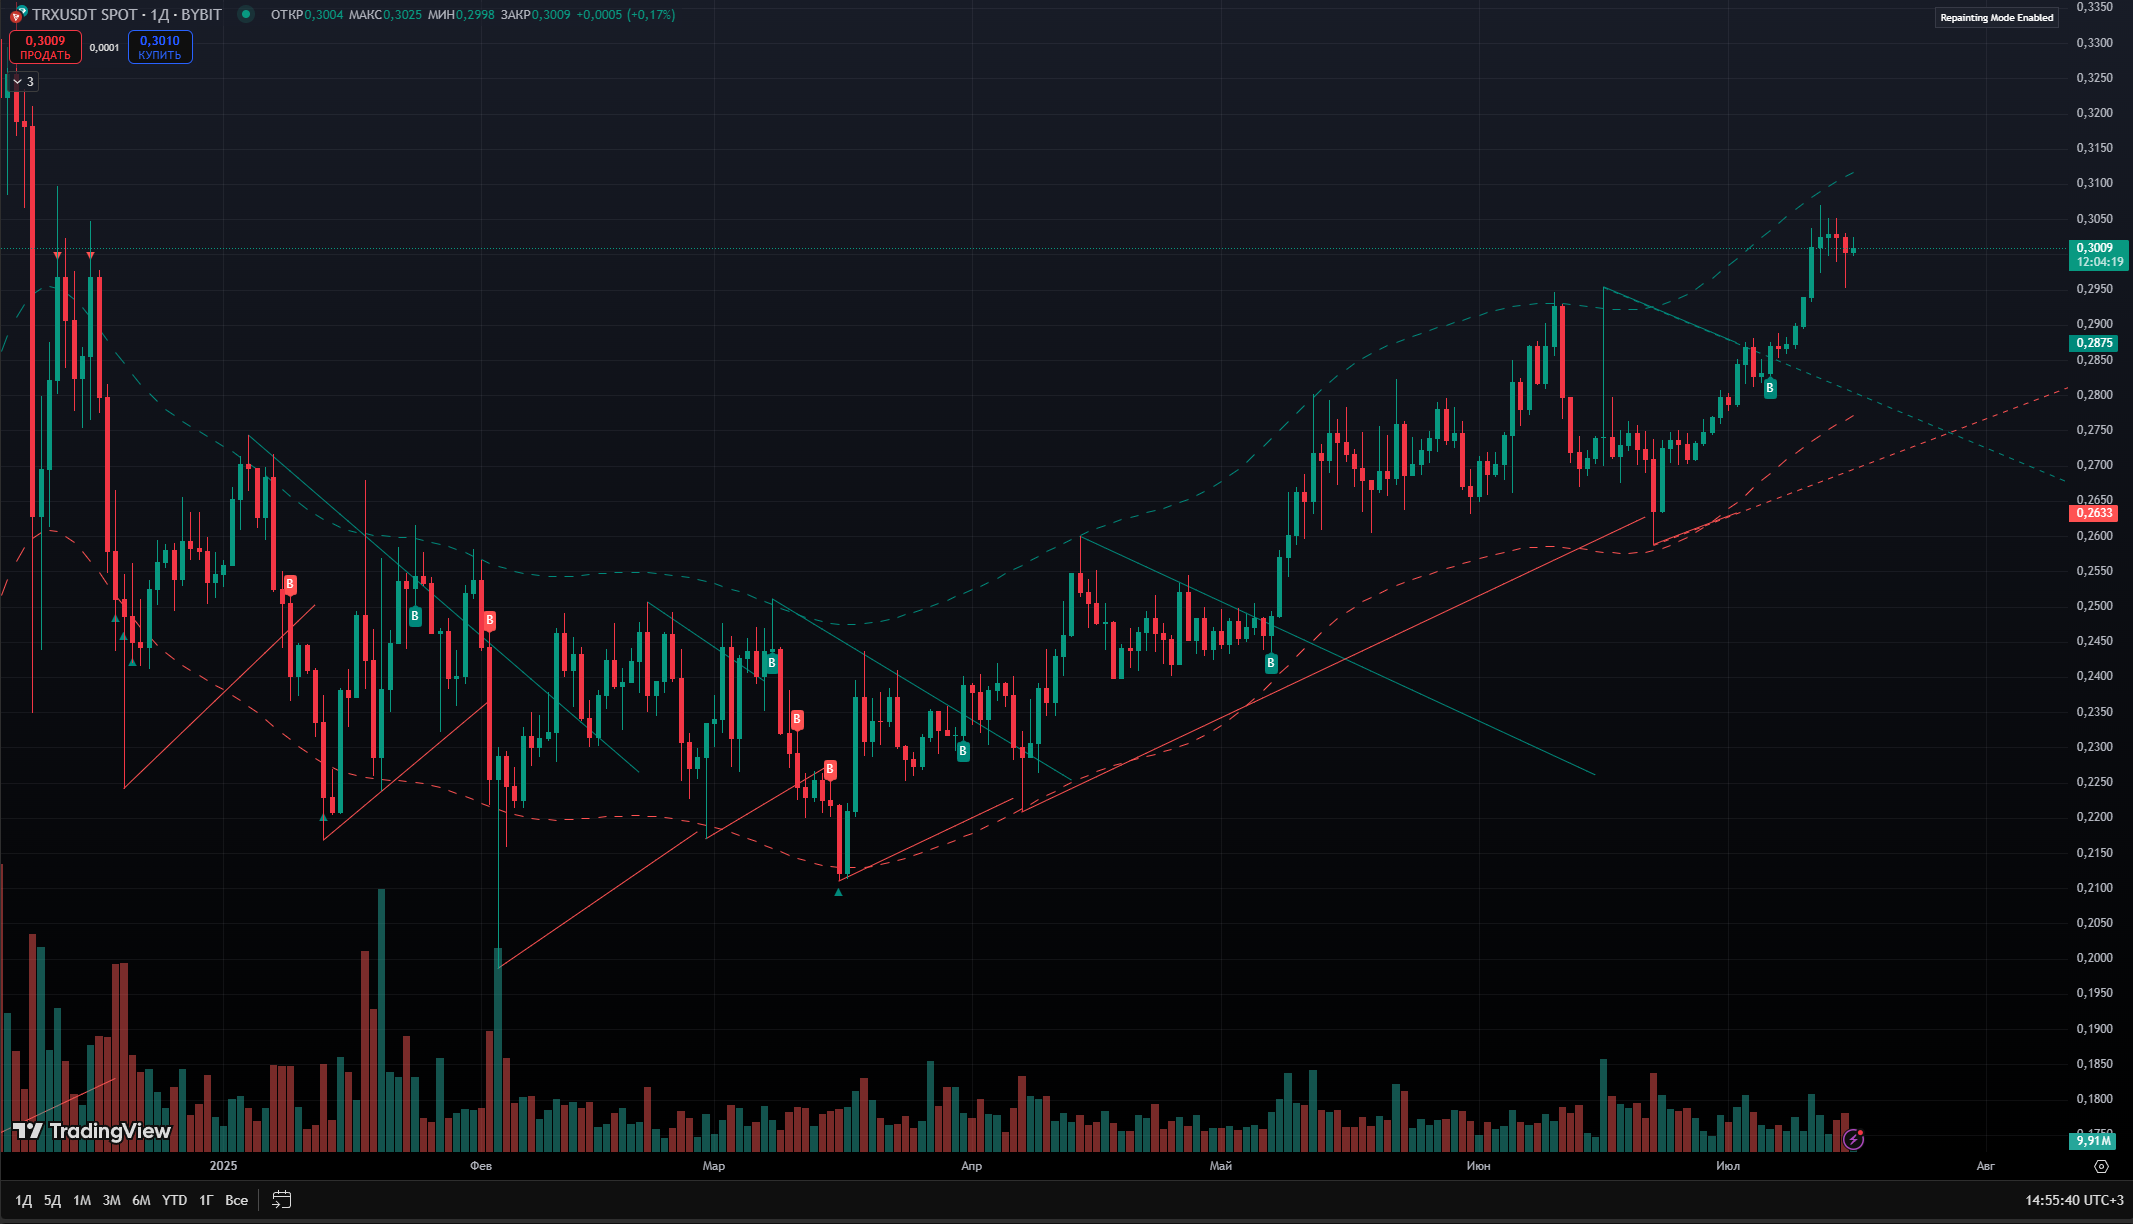Switch to the YTD range
Screen dimensions: 2133x1224
(174, 1200)
